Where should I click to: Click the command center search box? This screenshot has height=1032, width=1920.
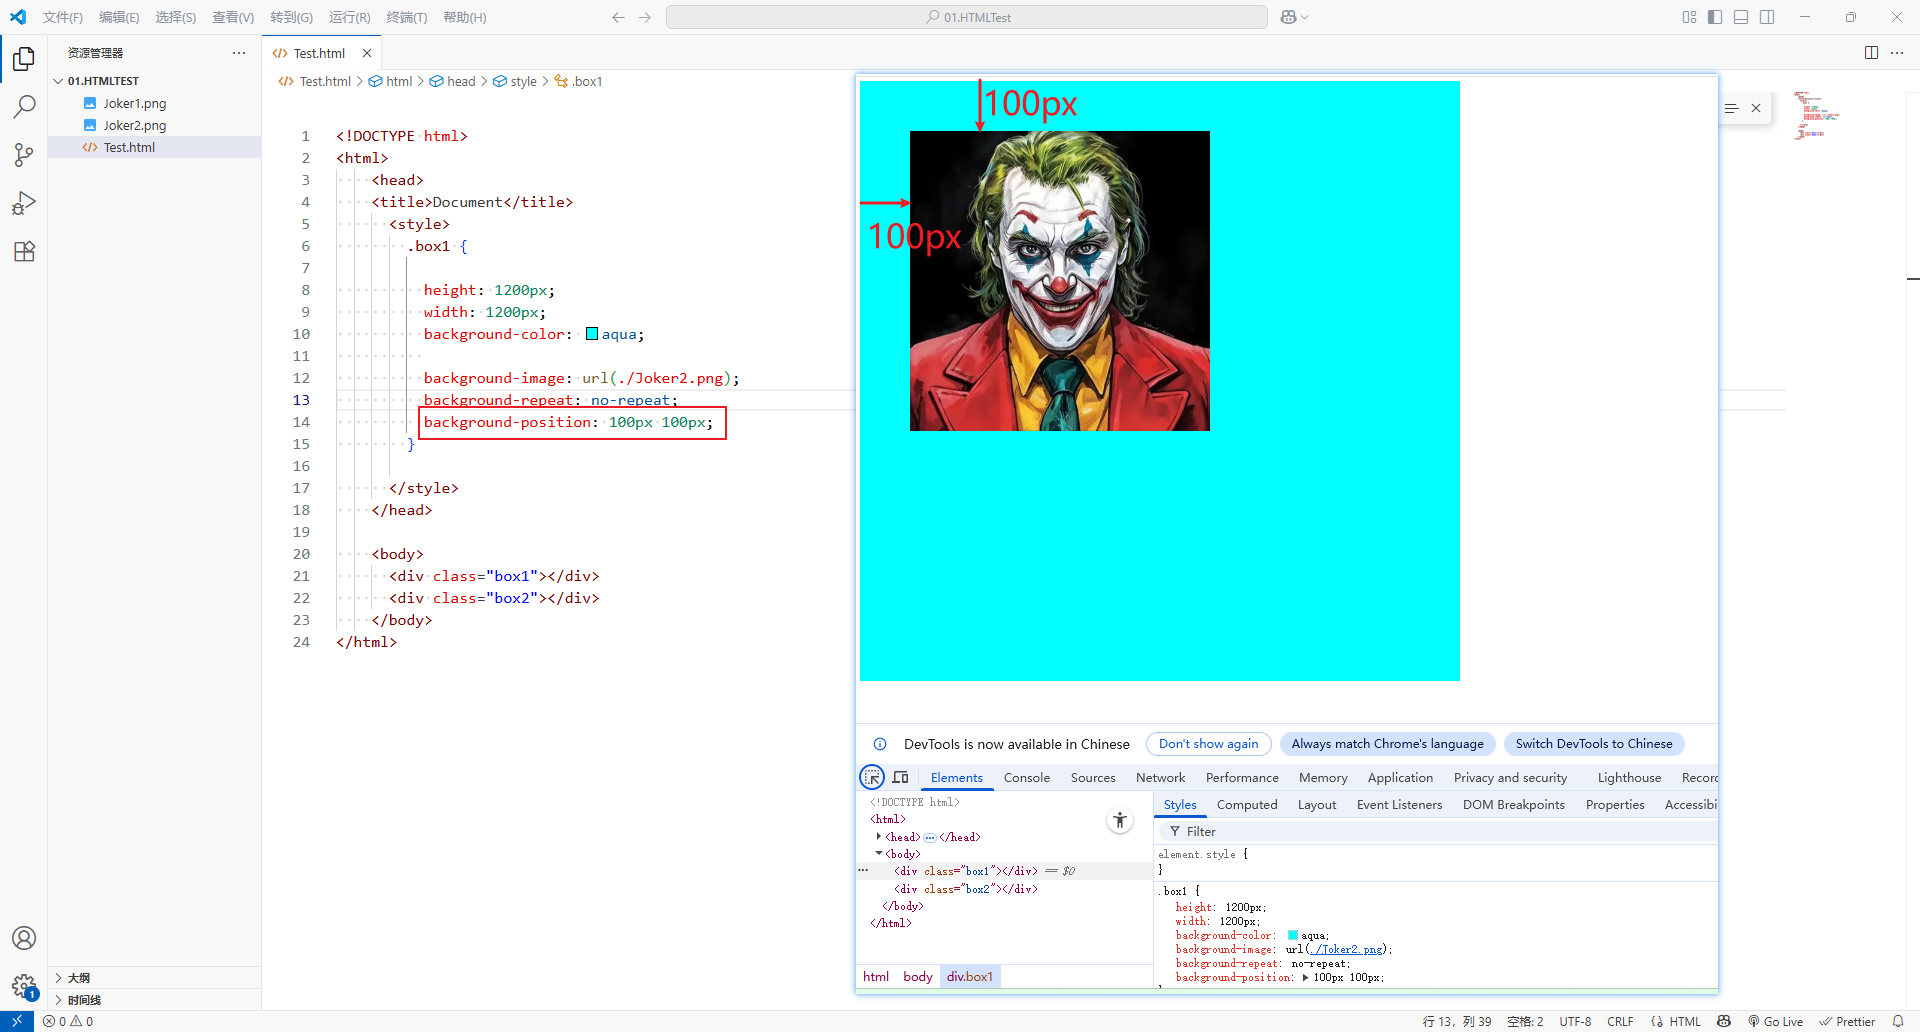coord(966,17)
